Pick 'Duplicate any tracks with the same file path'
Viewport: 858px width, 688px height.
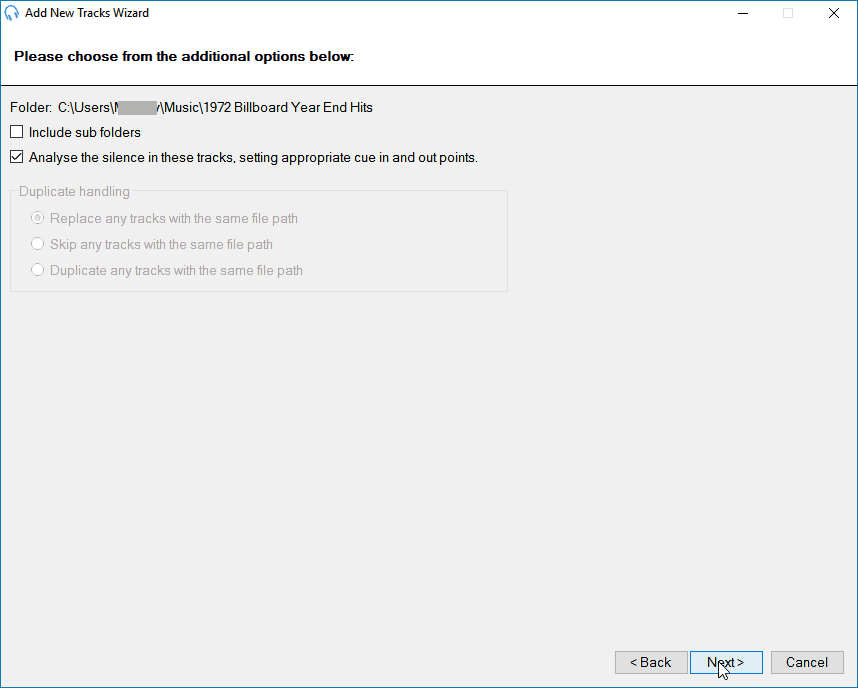[37, 269]
